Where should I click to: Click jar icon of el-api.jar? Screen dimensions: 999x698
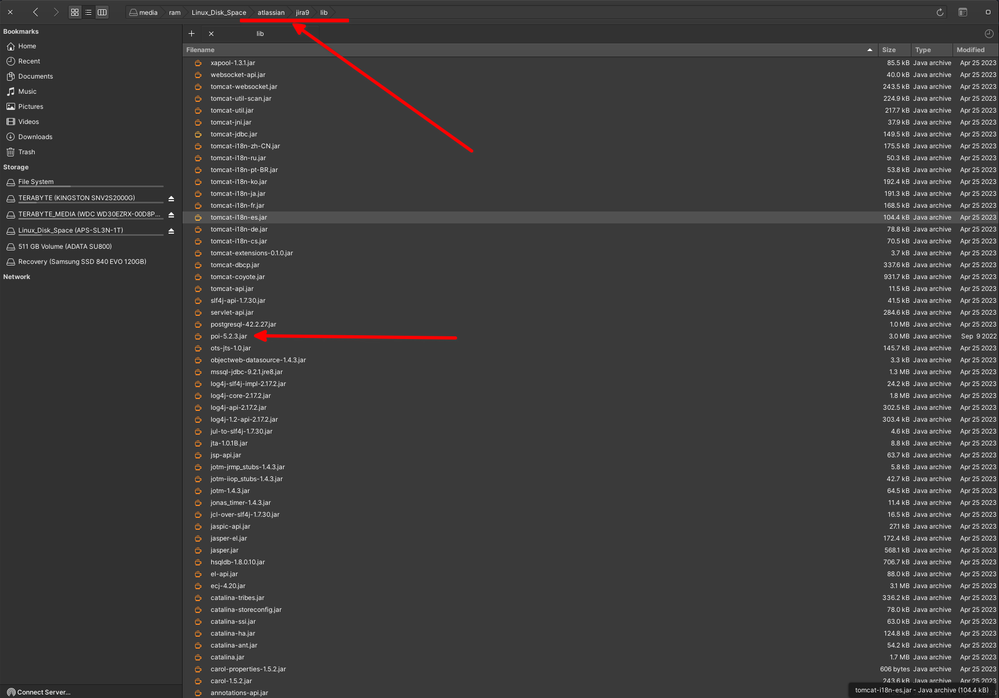[x=198, y=574]
